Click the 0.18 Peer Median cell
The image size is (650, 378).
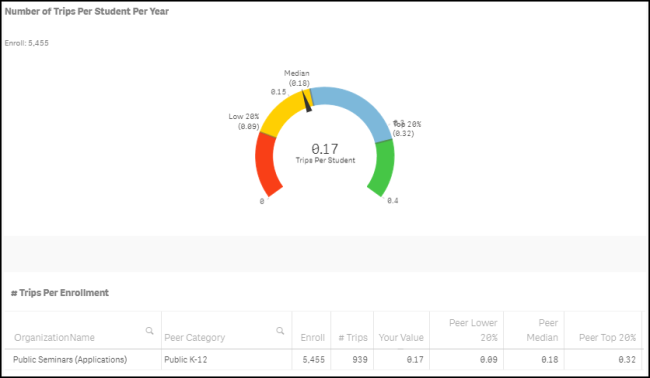tap(550, 359)
